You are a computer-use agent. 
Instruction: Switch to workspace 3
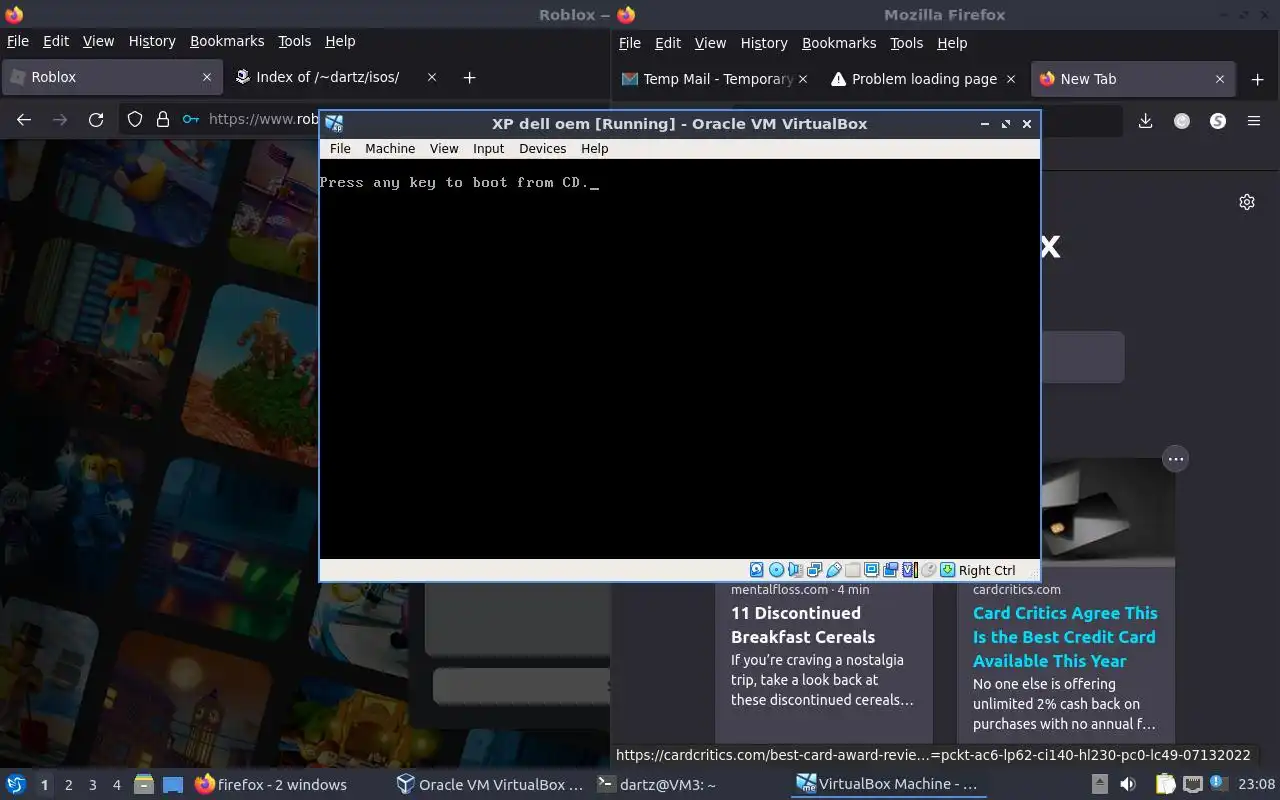[x=93, y=785]
